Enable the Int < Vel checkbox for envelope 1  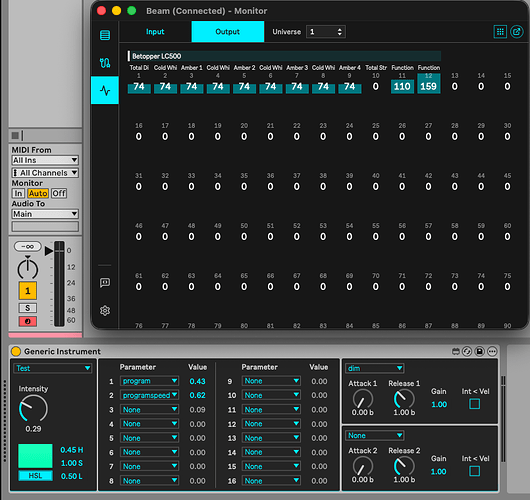(475, 404)
